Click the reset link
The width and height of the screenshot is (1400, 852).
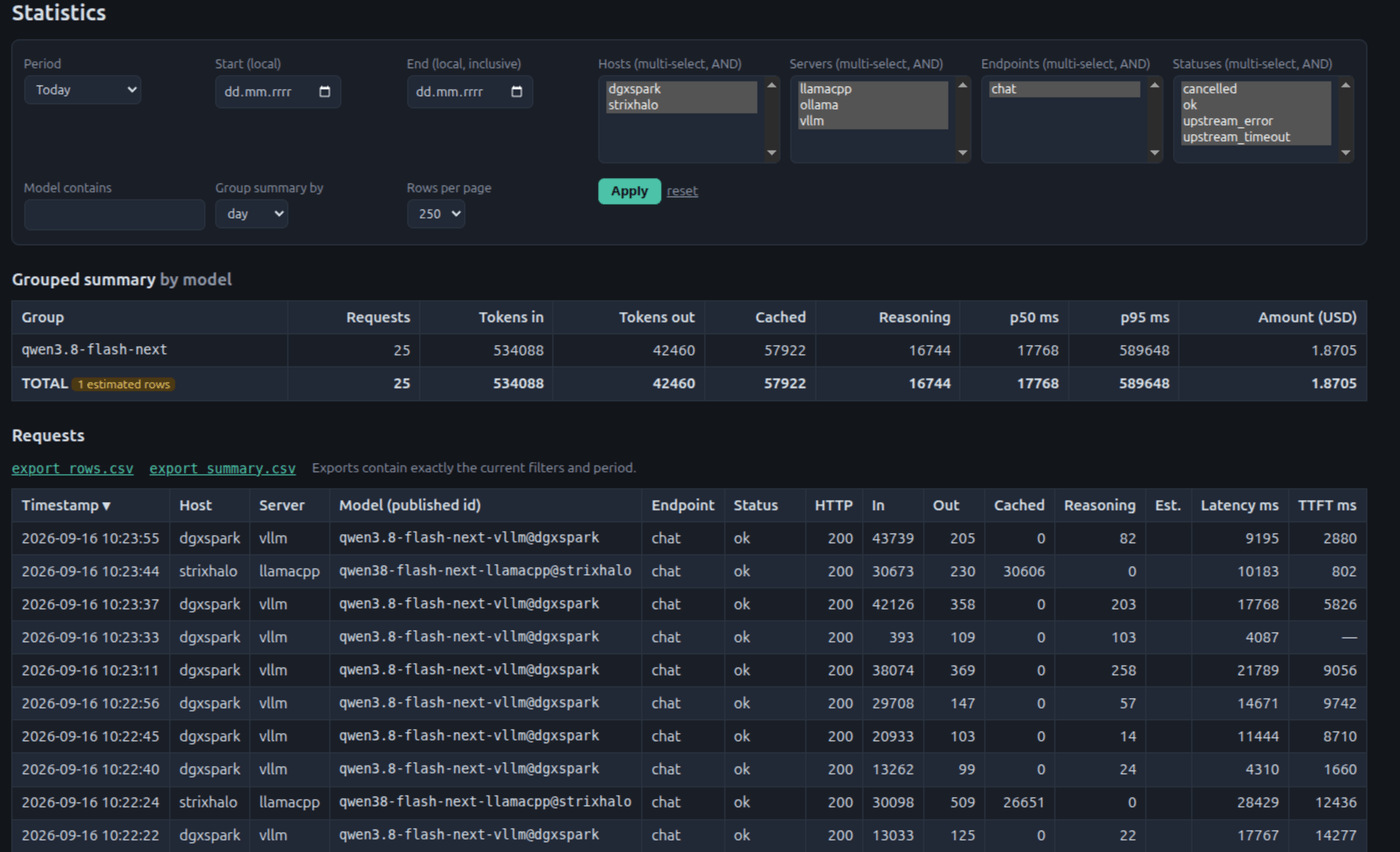(682, 191)
